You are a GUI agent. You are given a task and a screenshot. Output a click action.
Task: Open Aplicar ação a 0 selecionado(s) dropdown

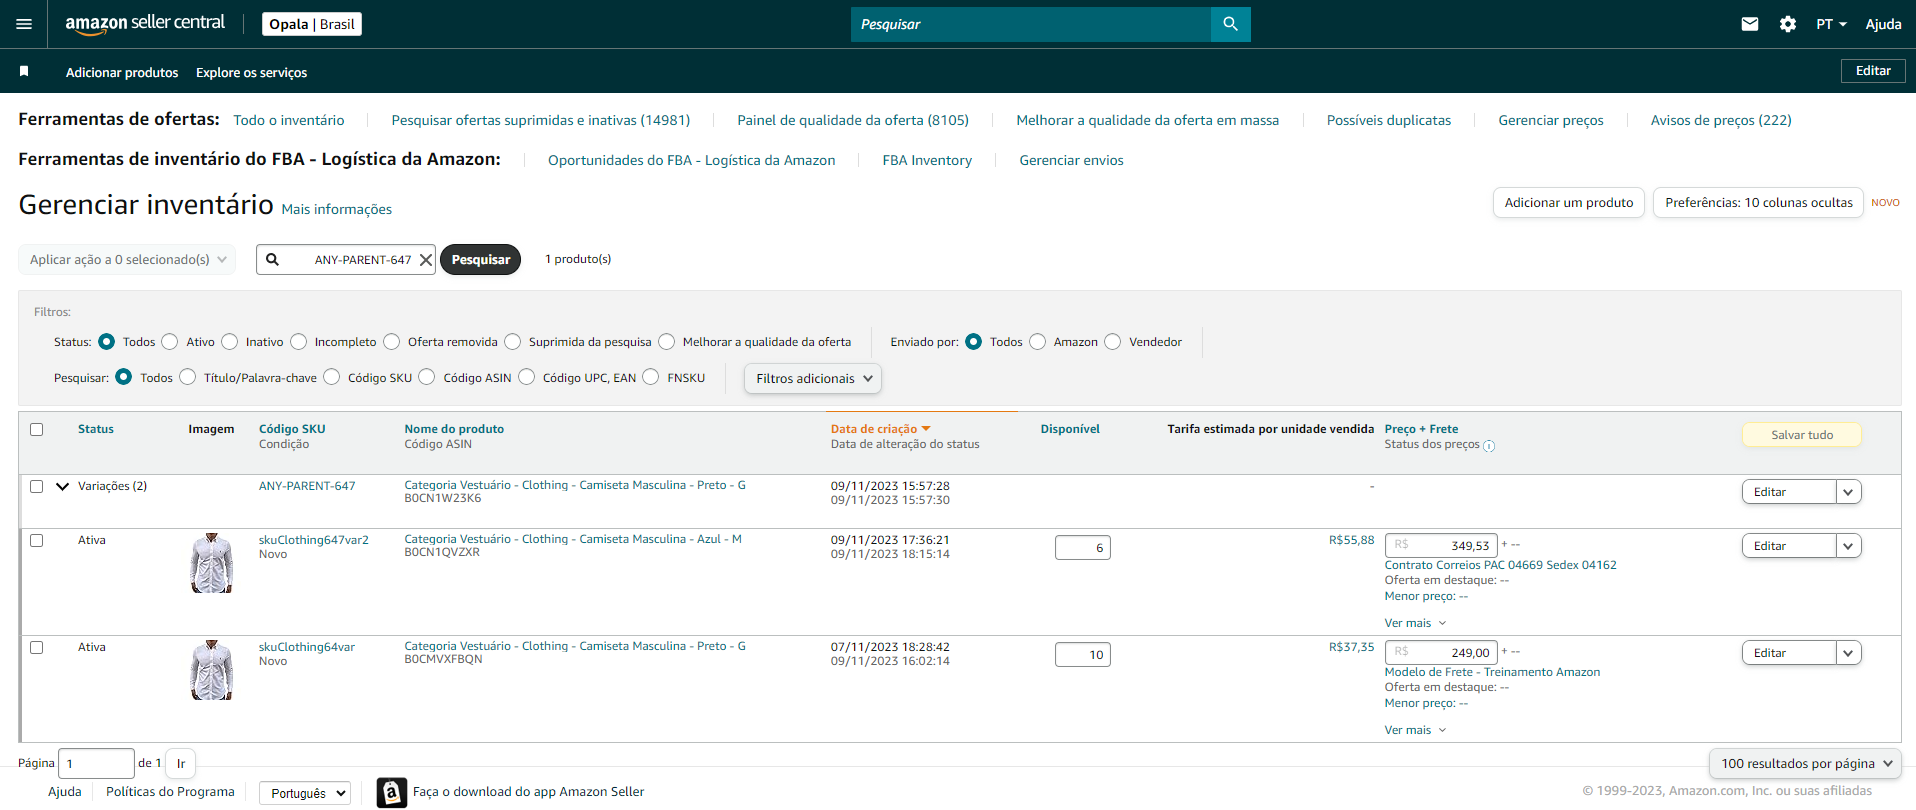[127, 259]
